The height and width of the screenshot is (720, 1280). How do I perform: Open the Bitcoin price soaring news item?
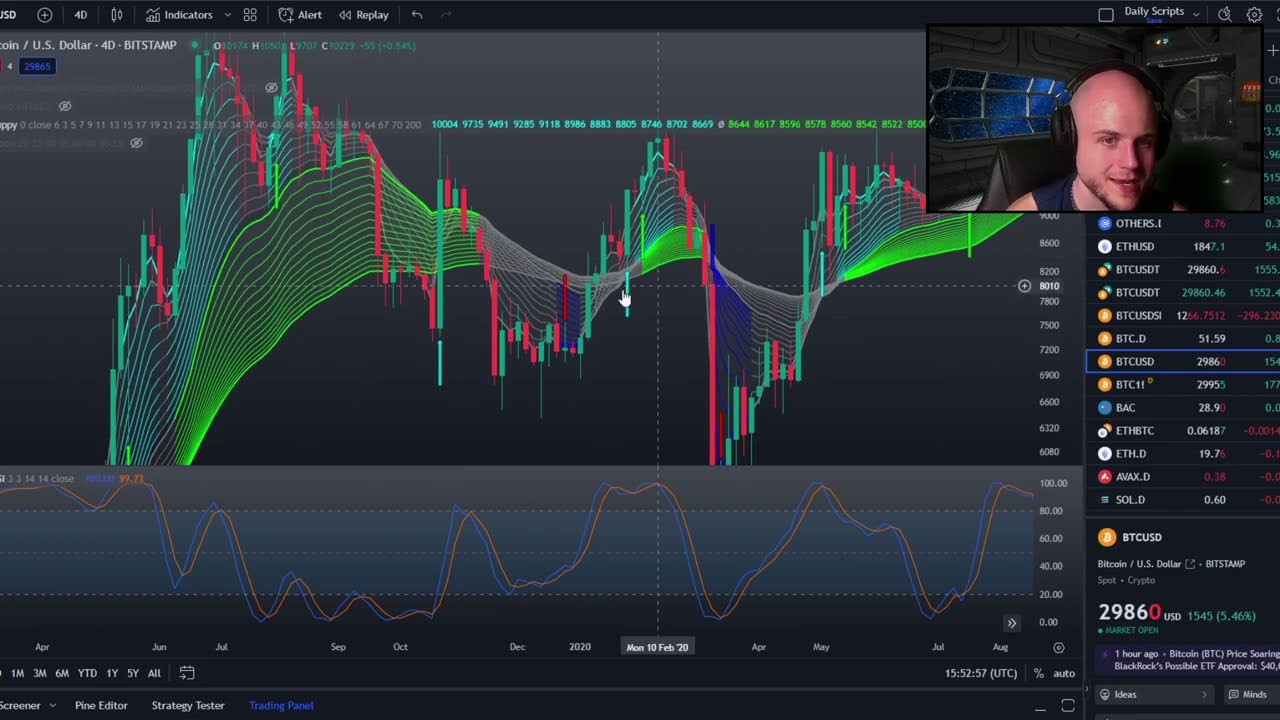coord(1190,660)
